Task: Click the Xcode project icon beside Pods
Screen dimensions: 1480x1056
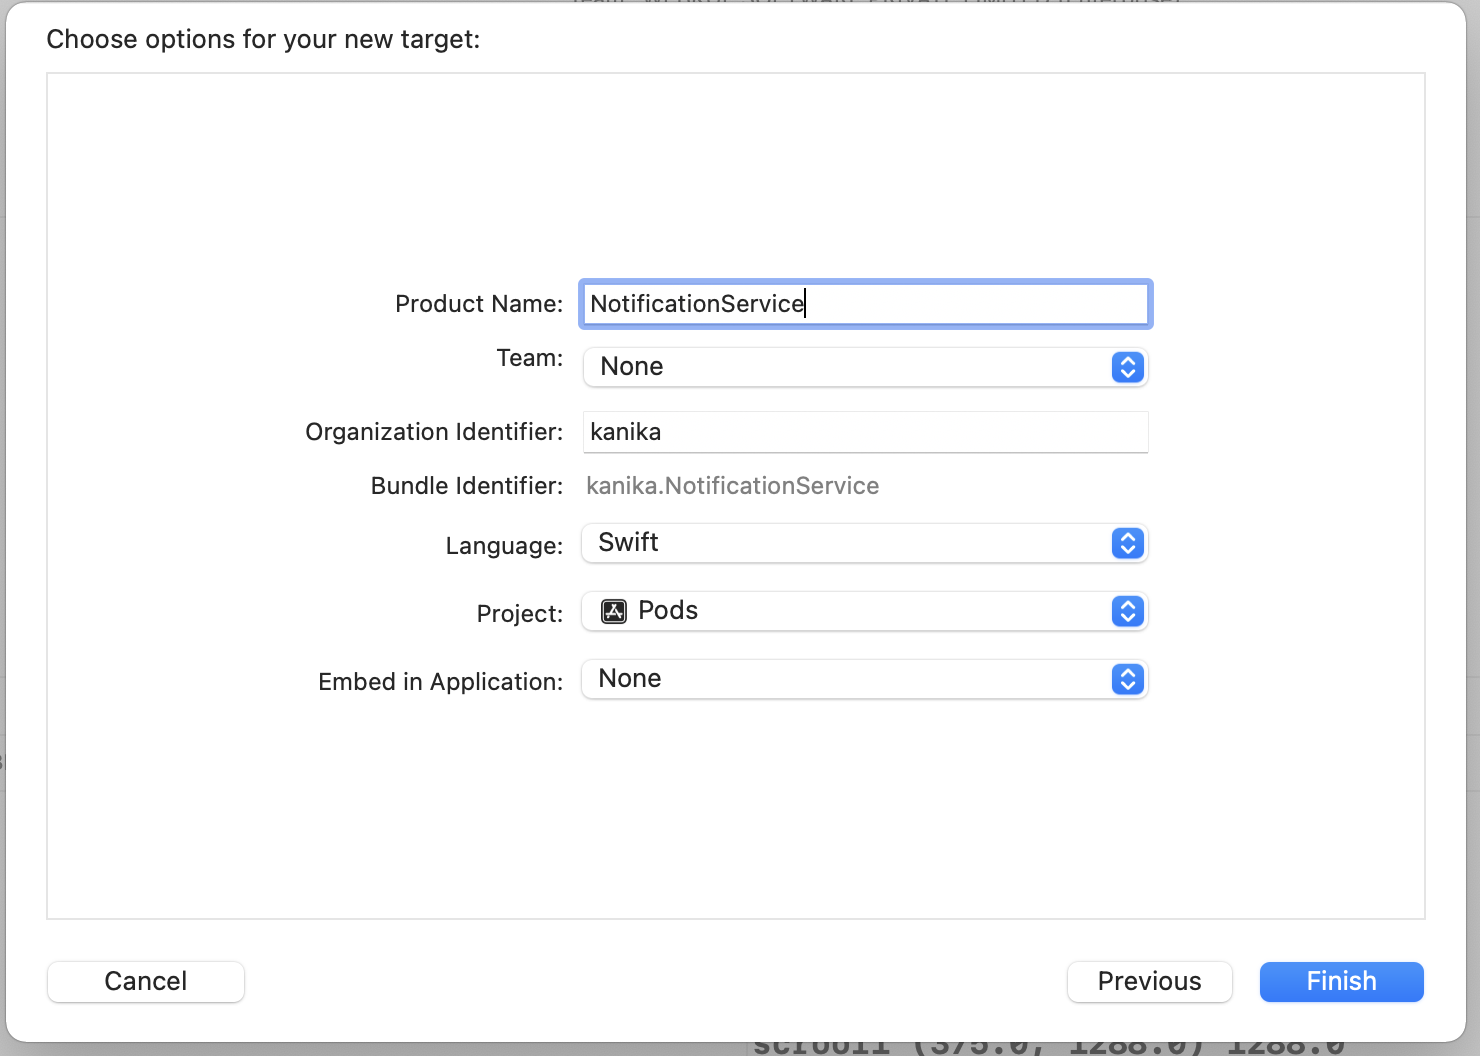Action: 614,611
